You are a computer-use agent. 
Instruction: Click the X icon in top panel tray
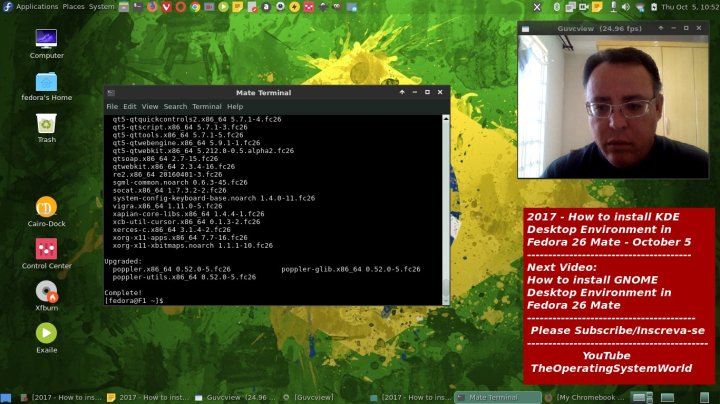(x=537, y=6)
